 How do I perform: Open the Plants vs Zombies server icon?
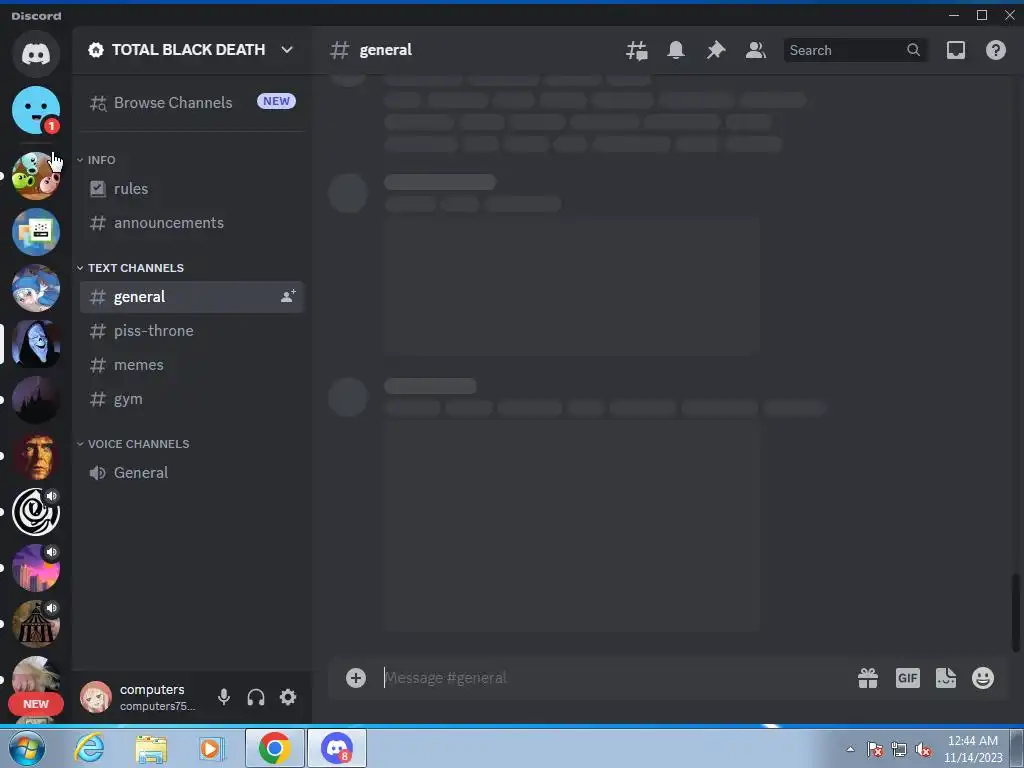pos(36,176)
